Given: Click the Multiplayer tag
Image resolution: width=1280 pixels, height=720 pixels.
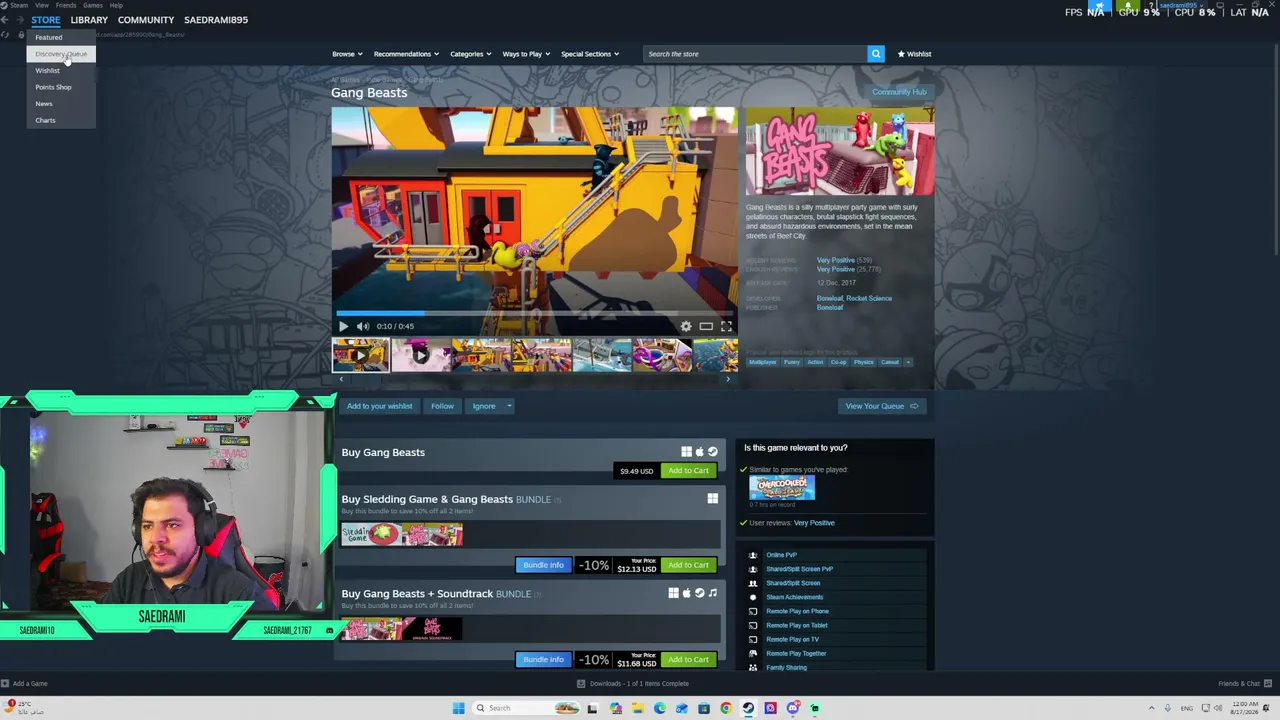Looking at the screenshot, I should [x=763, y=362].
